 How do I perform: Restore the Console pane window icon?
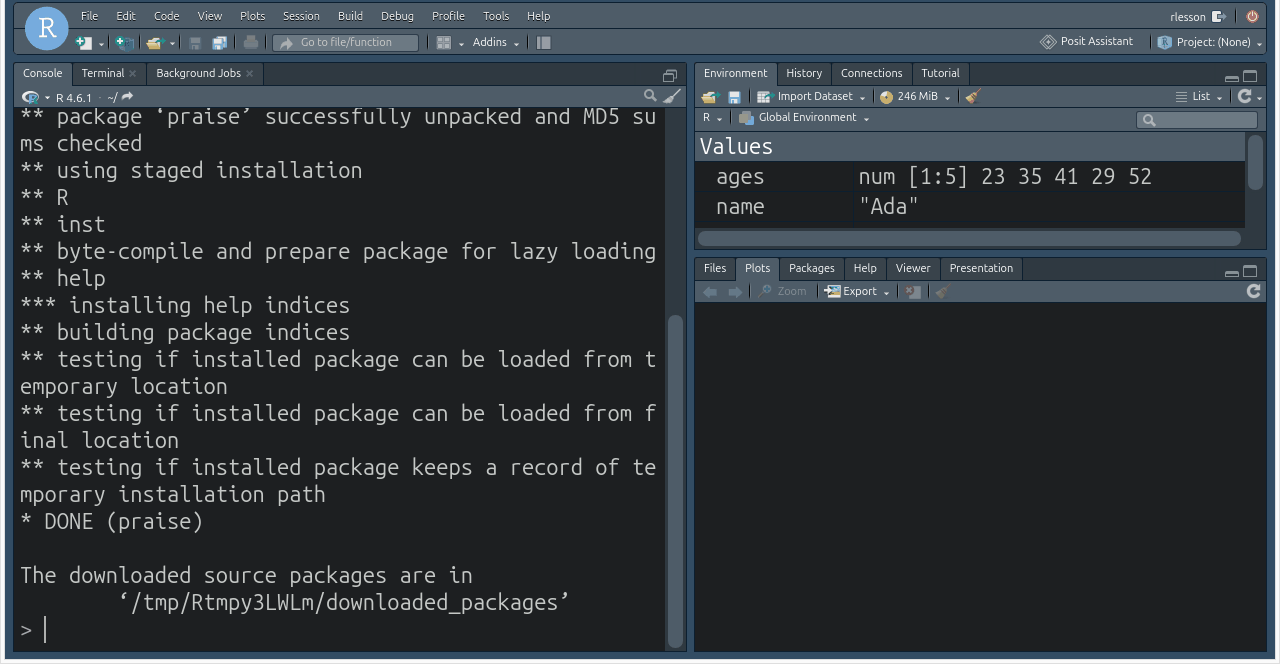coord(670,76)
